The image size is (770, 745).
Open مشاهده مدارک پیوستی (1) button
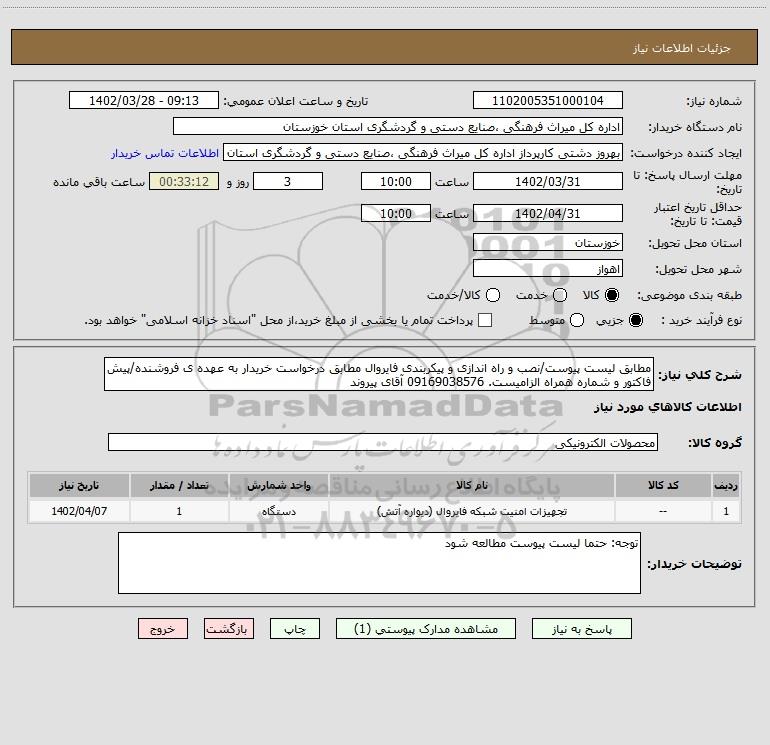click(x=426, y=629)
